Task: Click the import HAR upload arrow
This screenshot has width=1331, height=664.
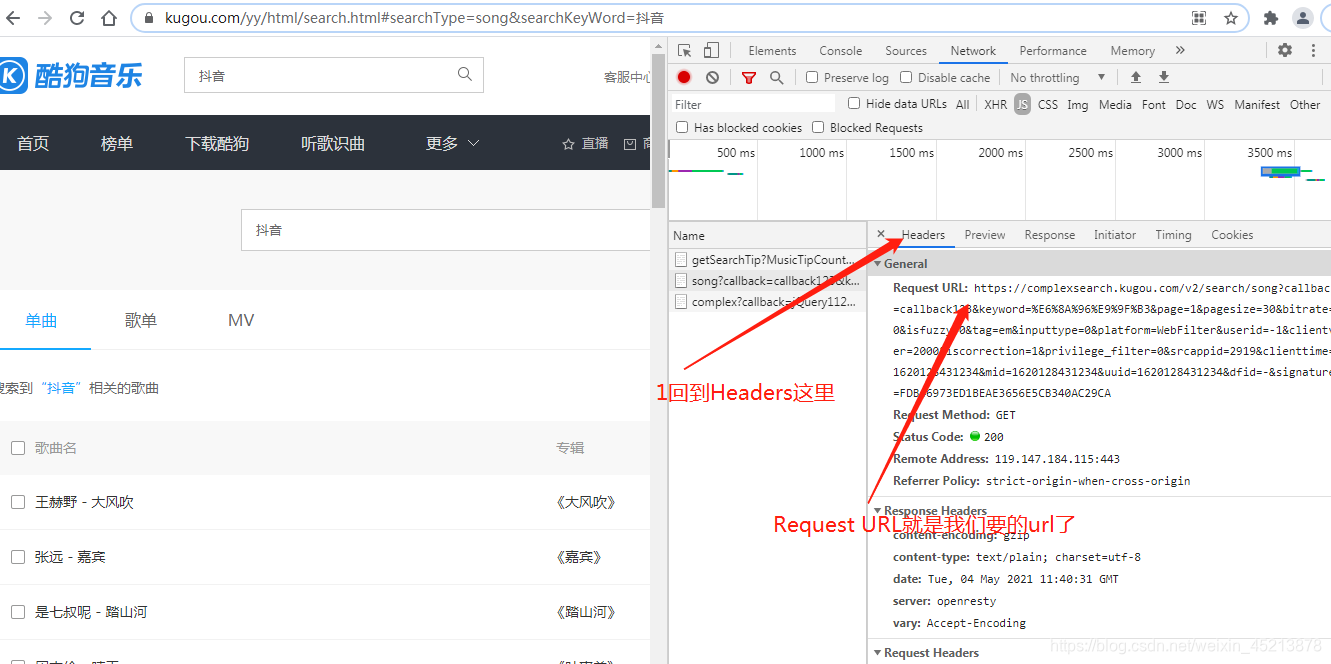Action: coord(1136,77)
